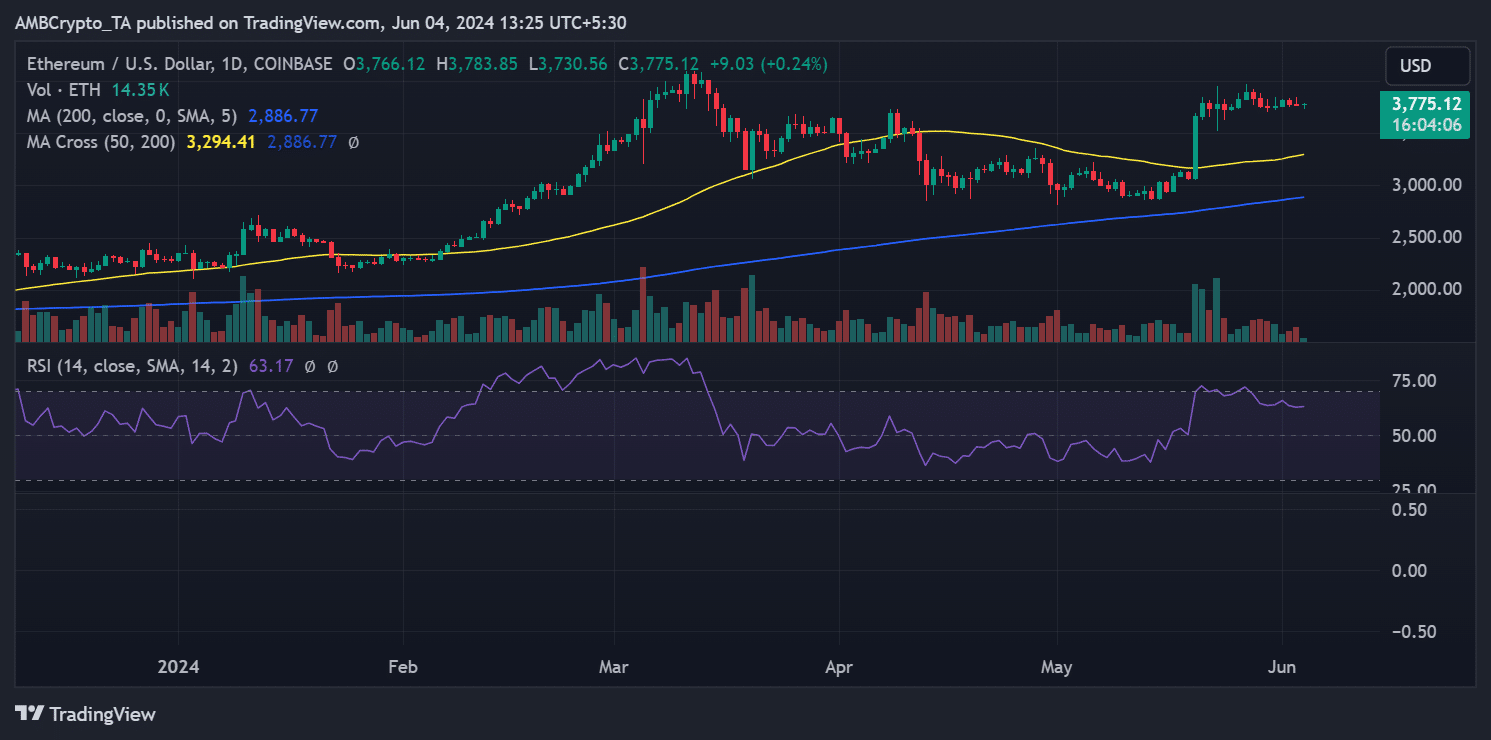Click the open price value O3,766.12

384,64
